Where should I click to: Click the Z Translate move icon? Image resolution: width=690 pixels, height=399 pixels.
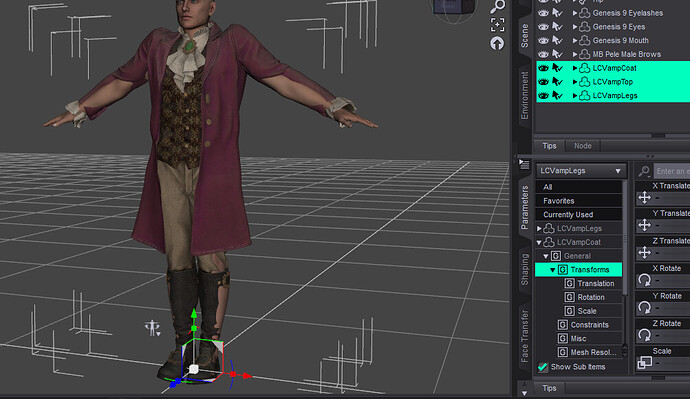[644, 253]
